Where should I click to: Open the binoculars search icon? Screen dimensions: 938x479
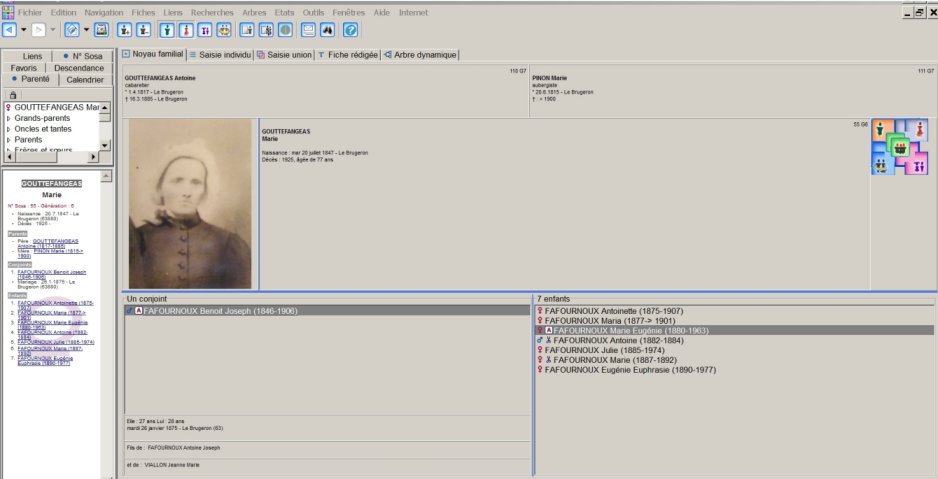pyautogui.click(x=327, y=30)
